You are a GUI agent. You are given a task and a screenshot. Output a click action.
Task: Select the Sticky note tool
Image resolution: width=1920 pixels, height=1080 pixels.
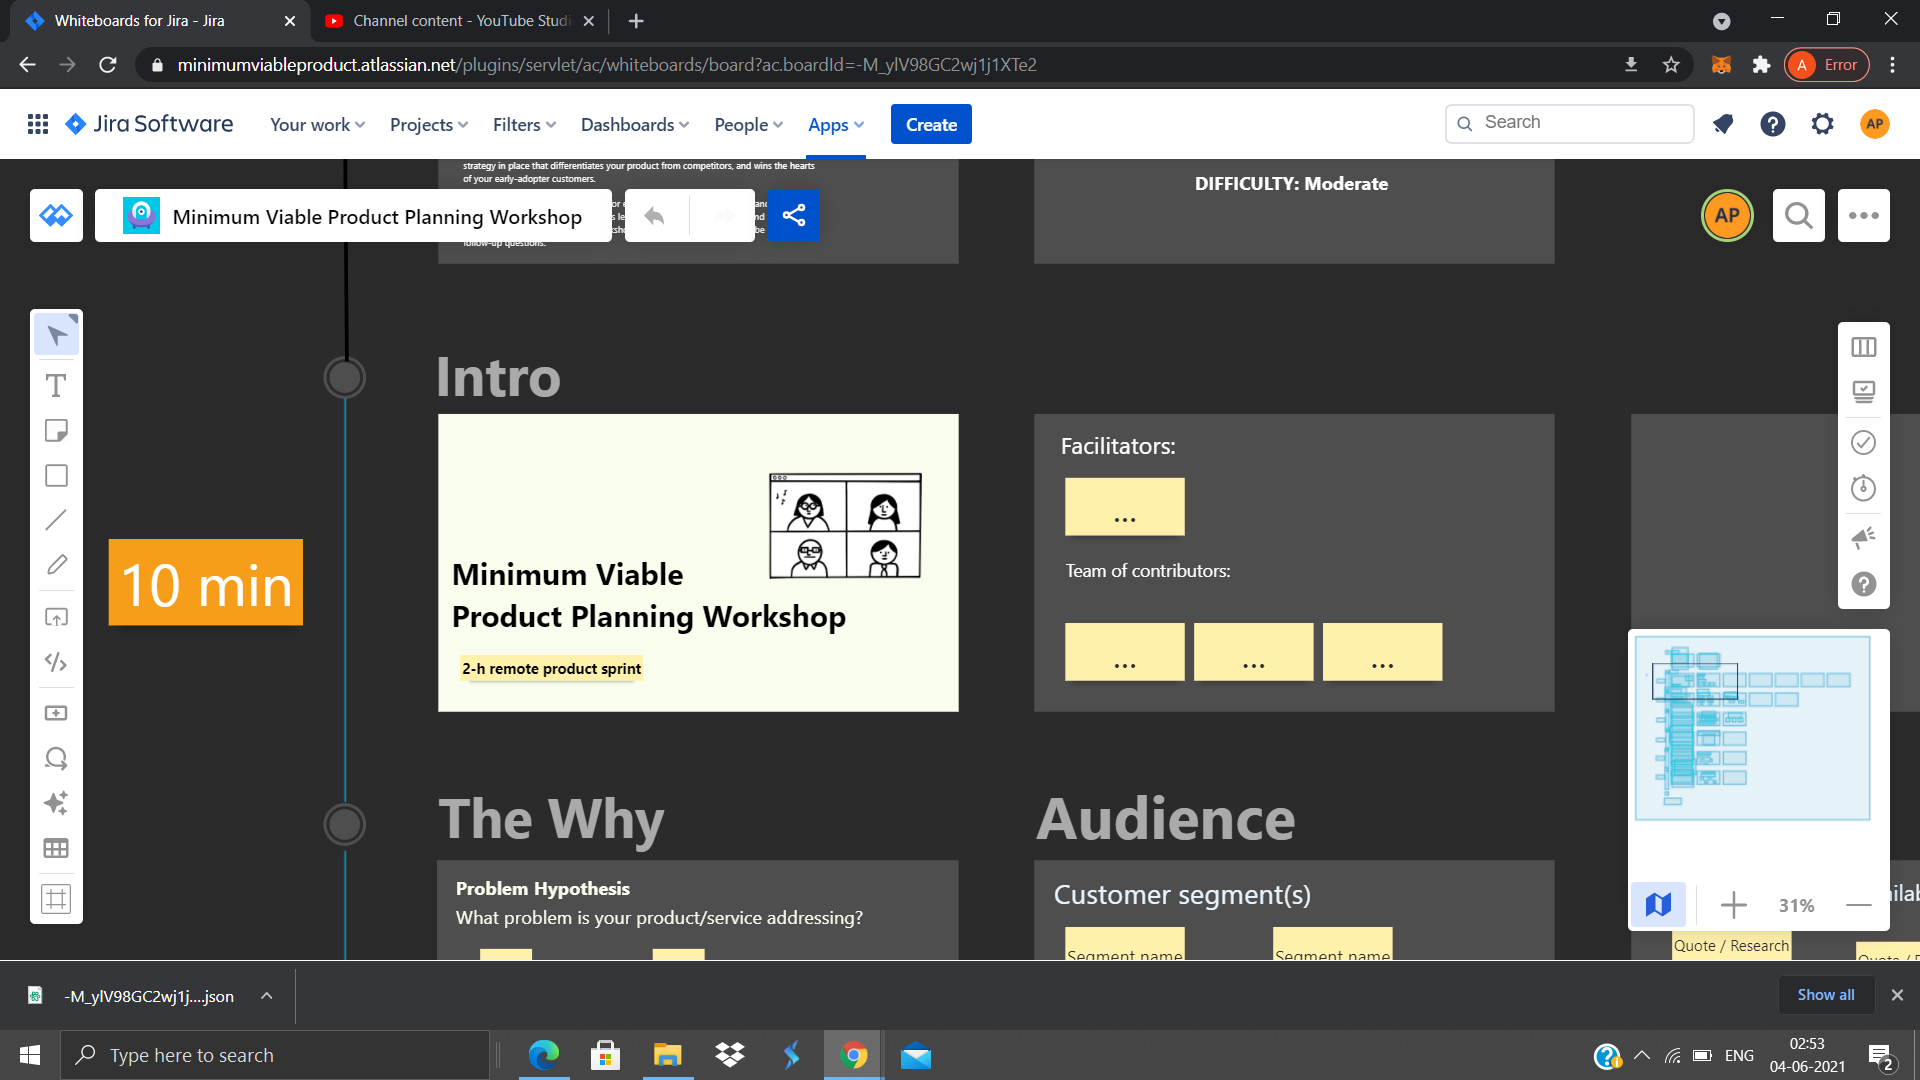pyautogui.click(x=56, y=431)
